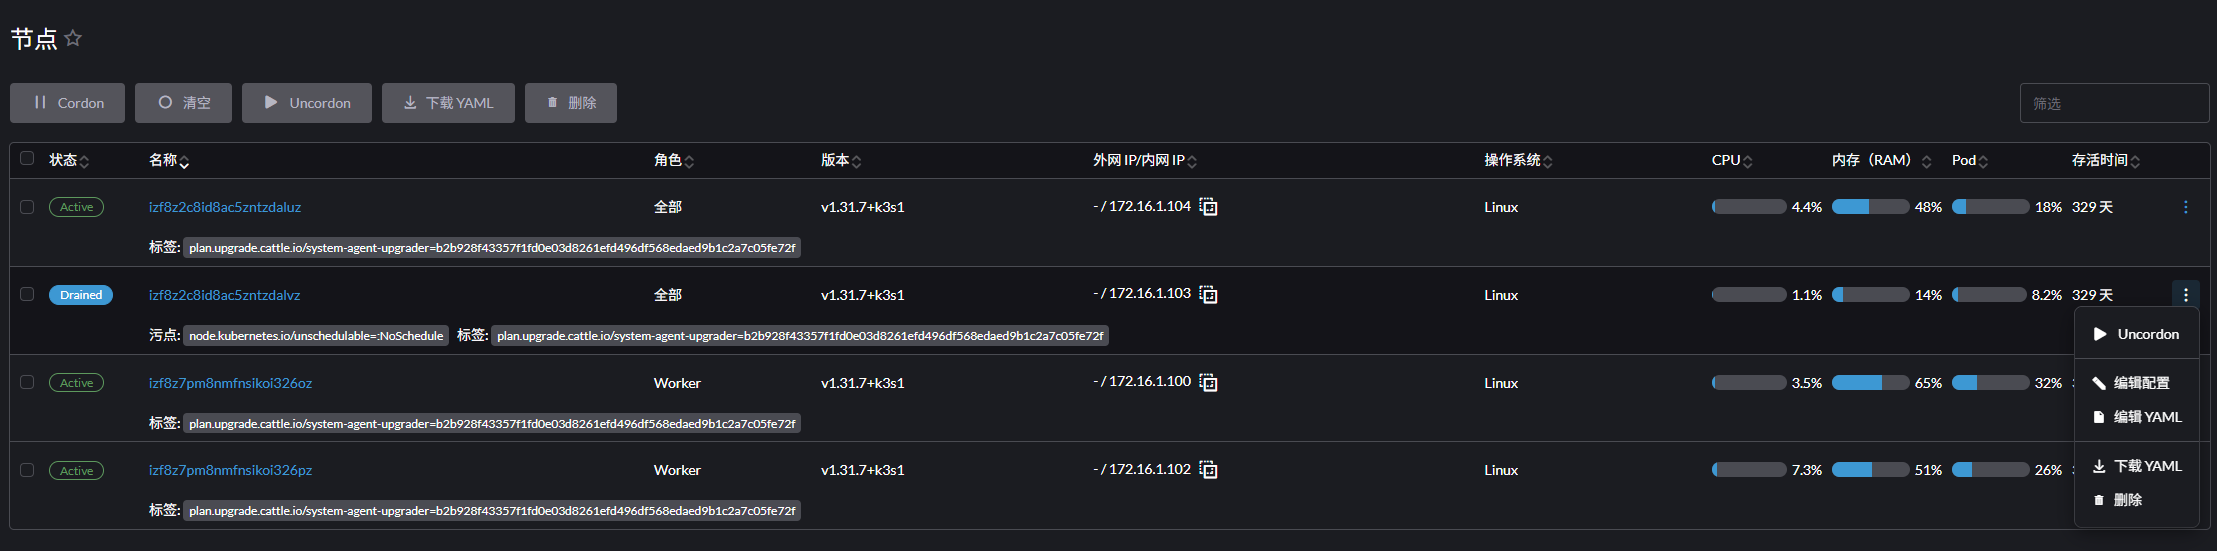Toggle the select-all nodes checkbox

click(x=27, y=158)
